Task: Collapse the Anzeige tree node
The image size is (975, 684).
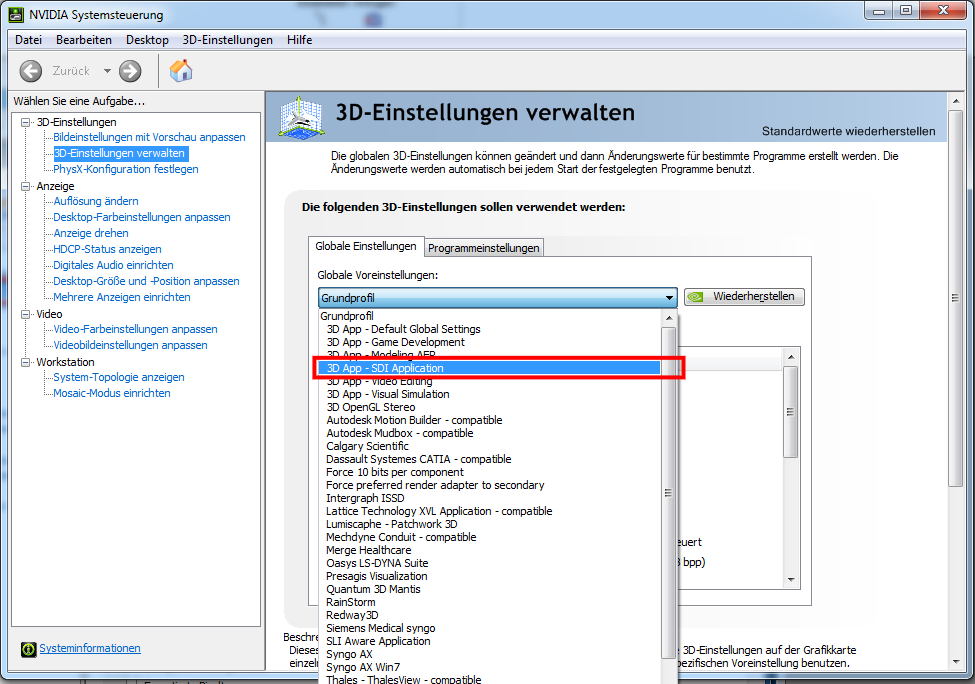Action: coord(25,186)
